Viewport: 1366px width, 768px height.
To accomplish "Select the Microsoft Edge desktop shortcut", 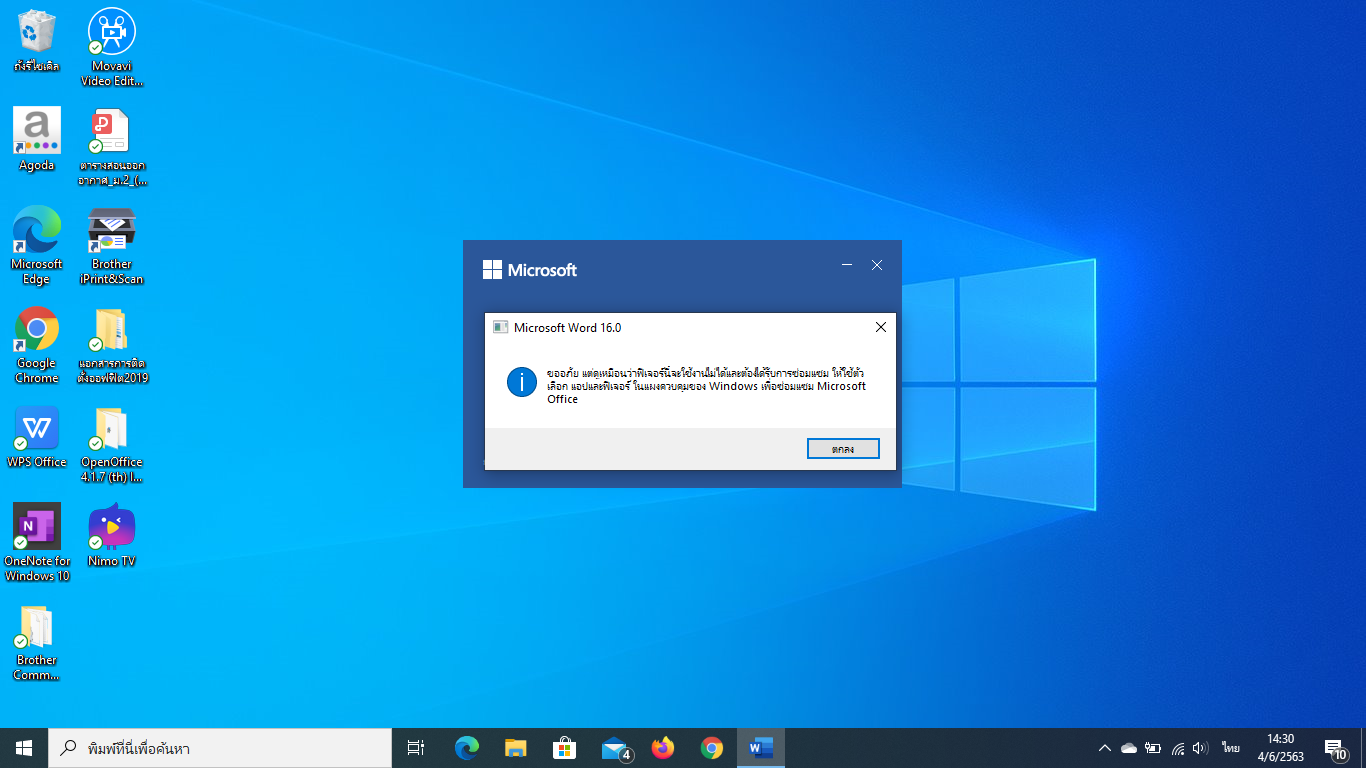I will pos(37,245).
